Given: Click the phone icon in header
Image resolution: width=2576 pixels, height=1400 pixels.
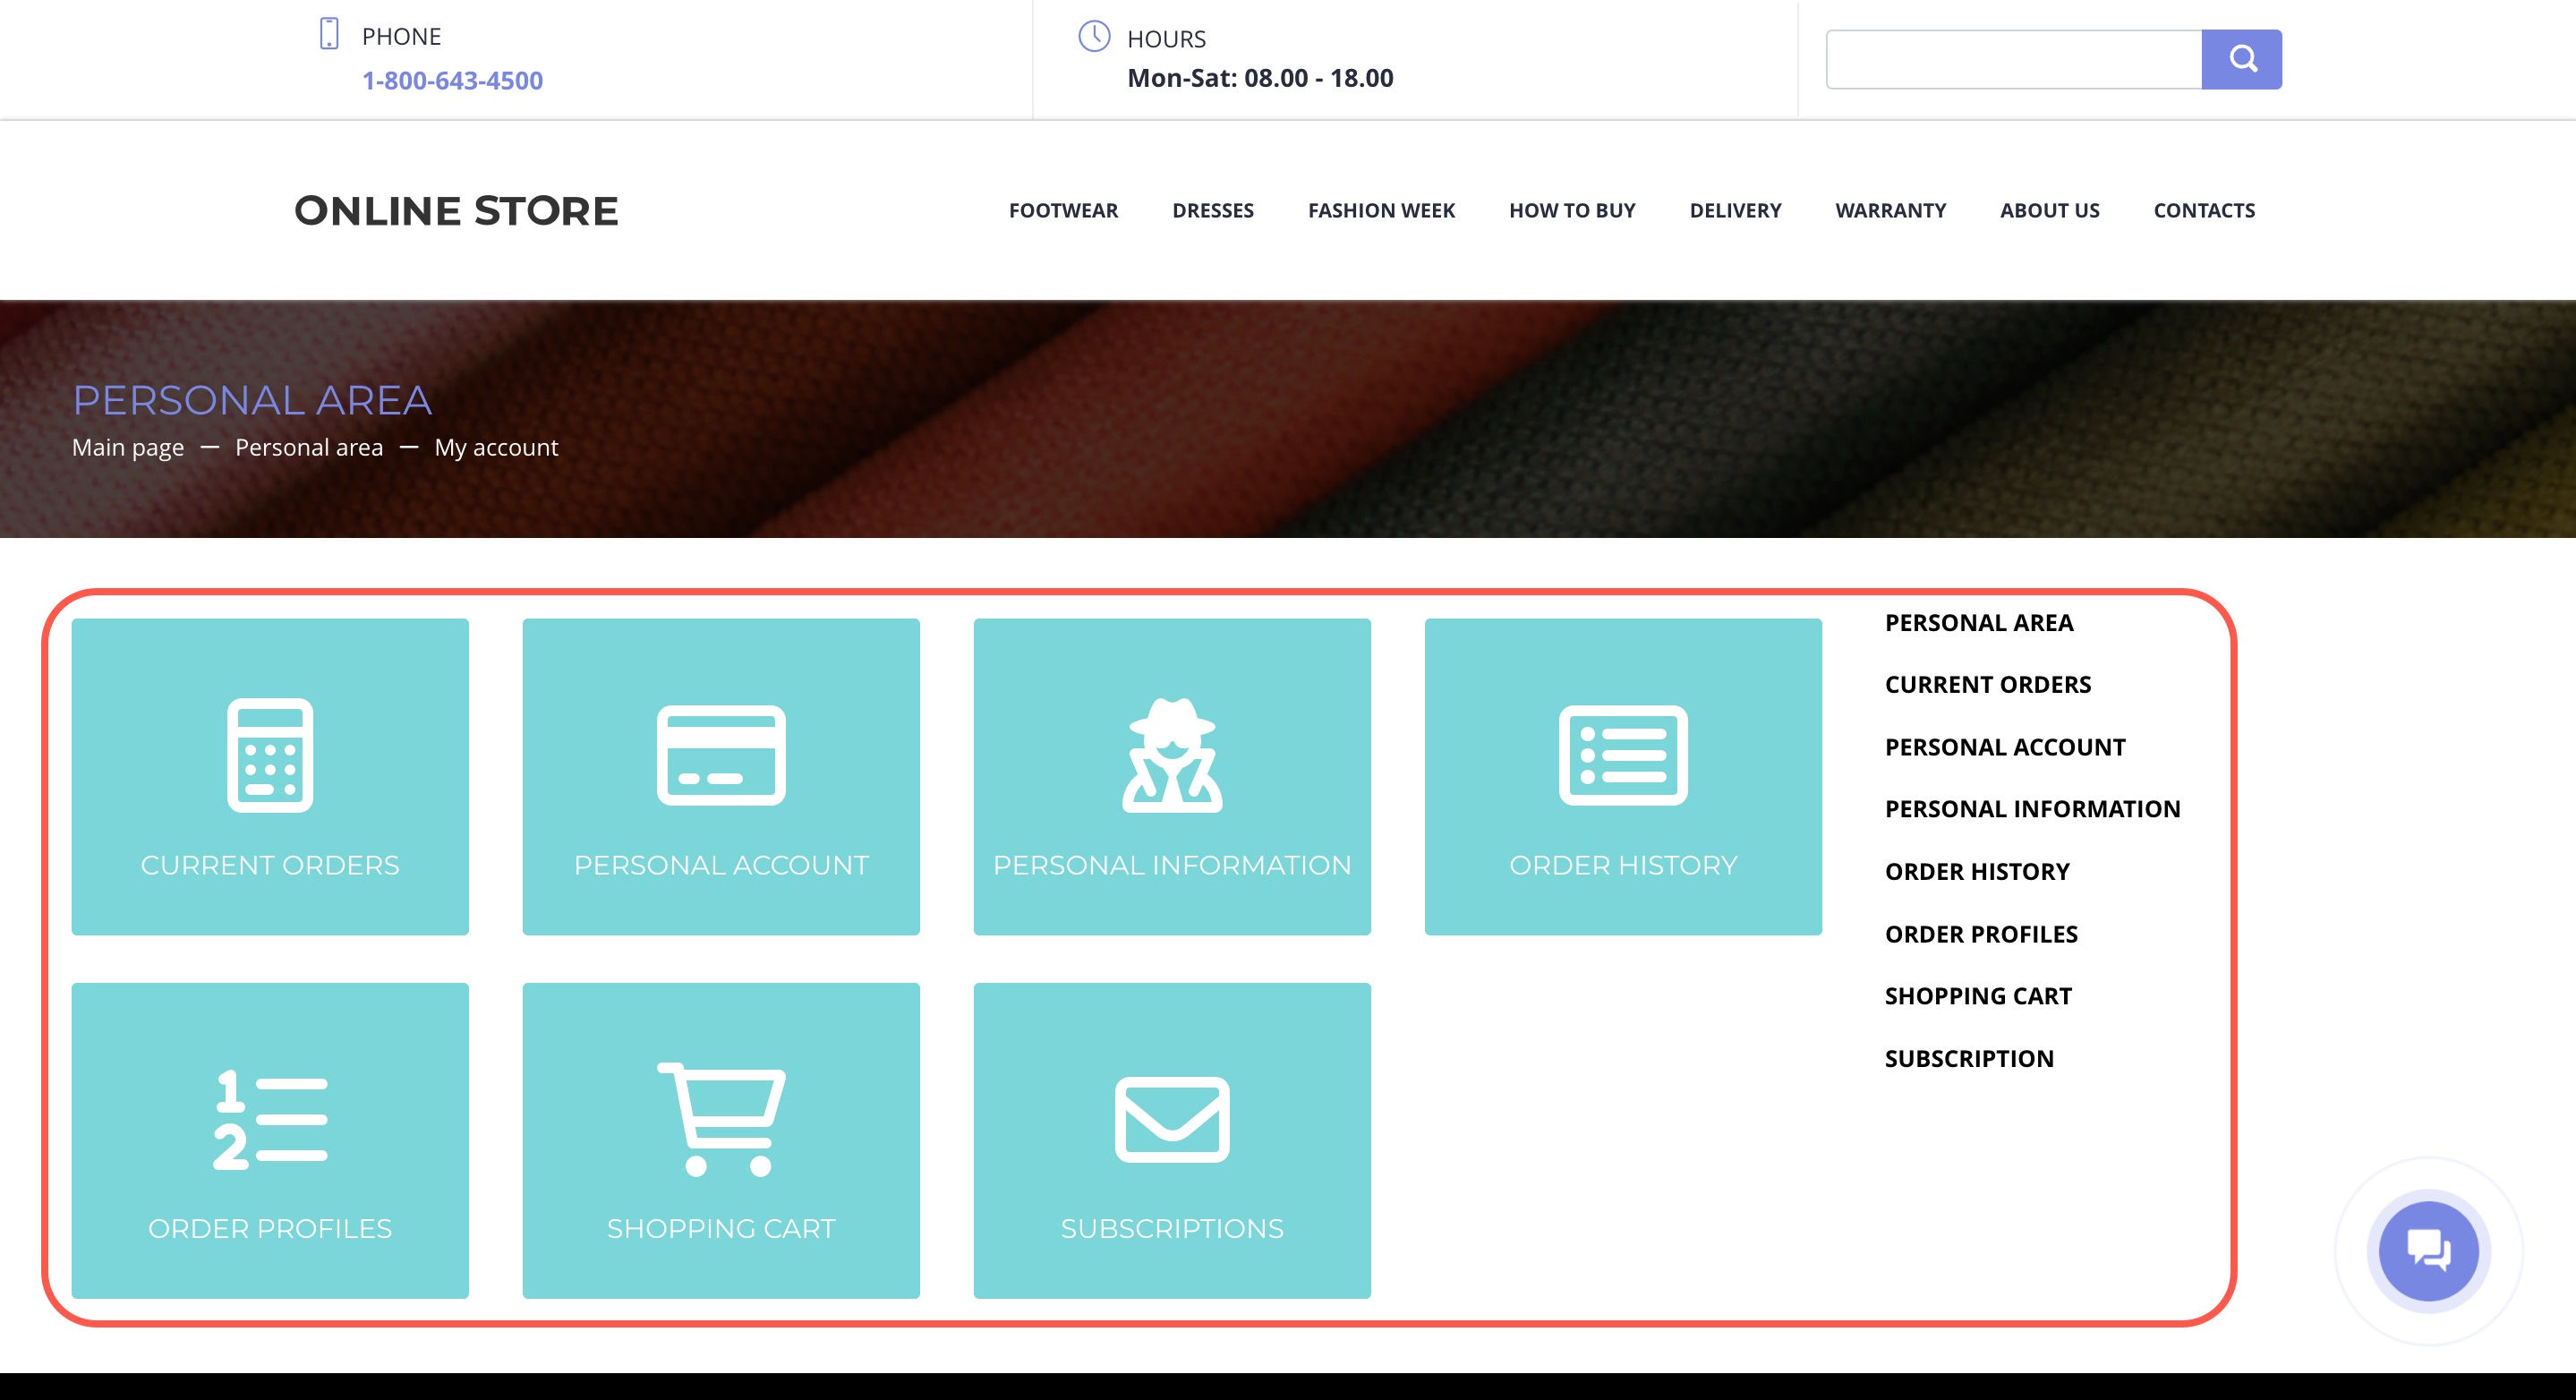Looking at the screenshot, I should [x=329, y=34].
